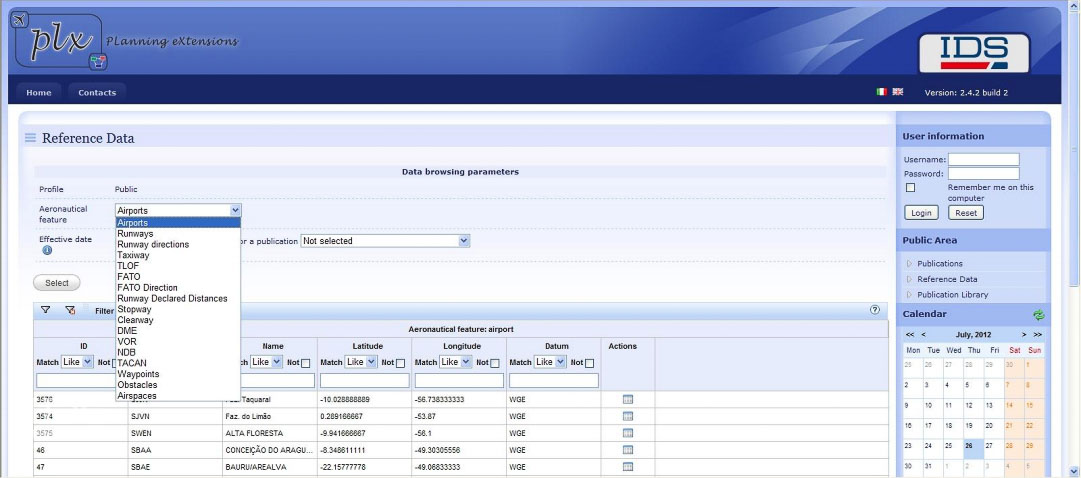Click in the Username field
The width and height of the screenshot is (1081, 478).
[x=984, y=159]
